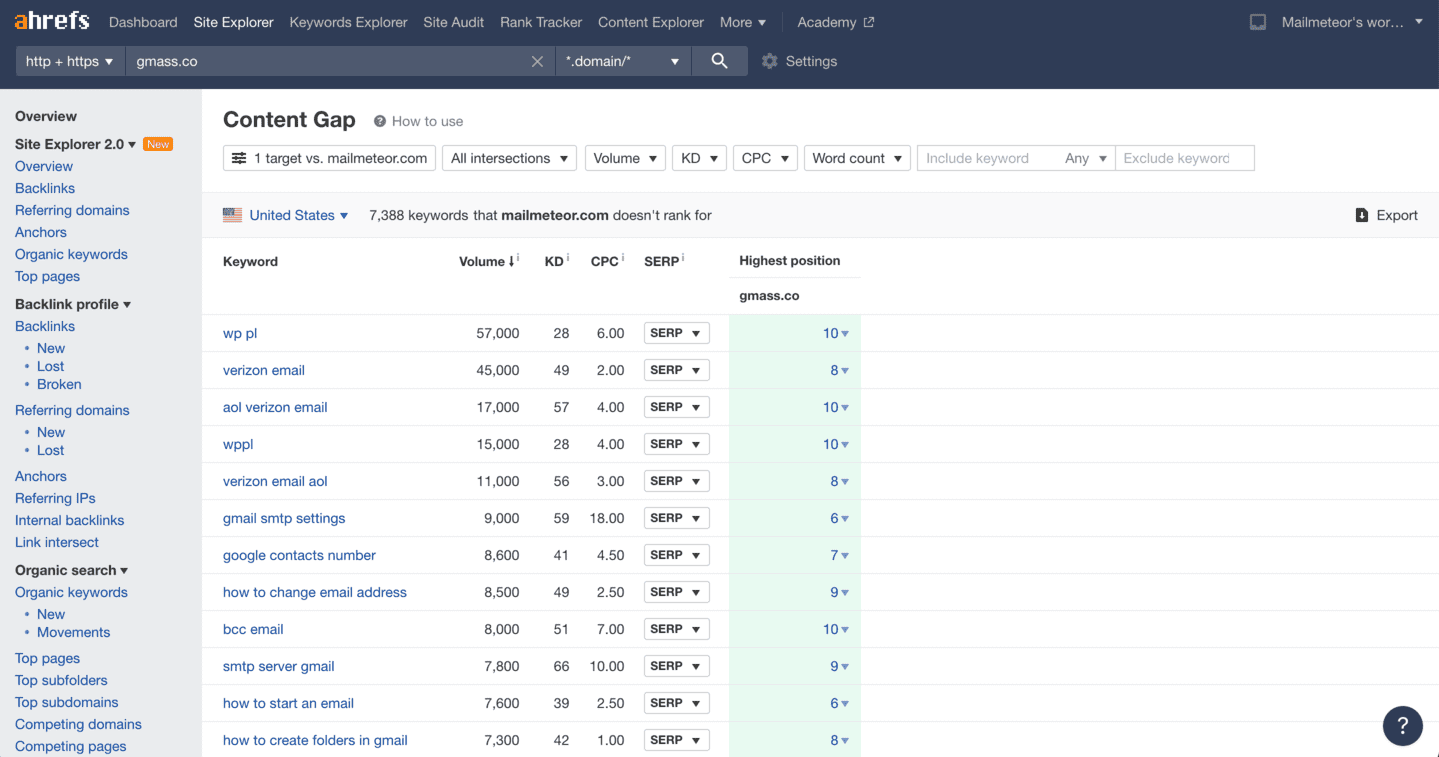Click the Academy external link icon
This screenshot has width=1439, height=757.
coord(868,22)
